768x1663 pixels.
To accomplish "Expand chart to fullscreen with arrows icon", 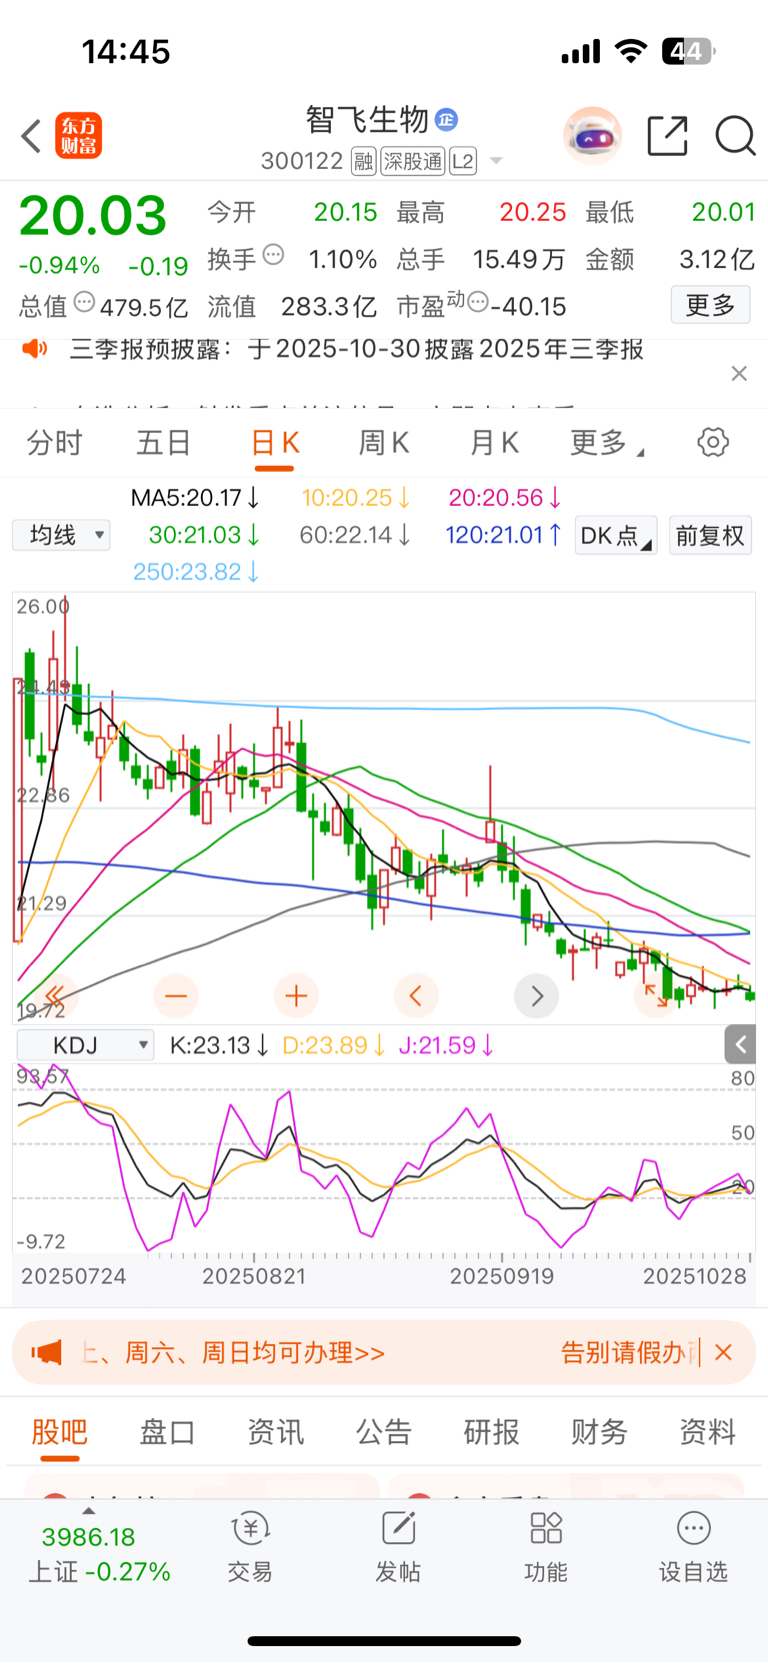I will (656, 996).
